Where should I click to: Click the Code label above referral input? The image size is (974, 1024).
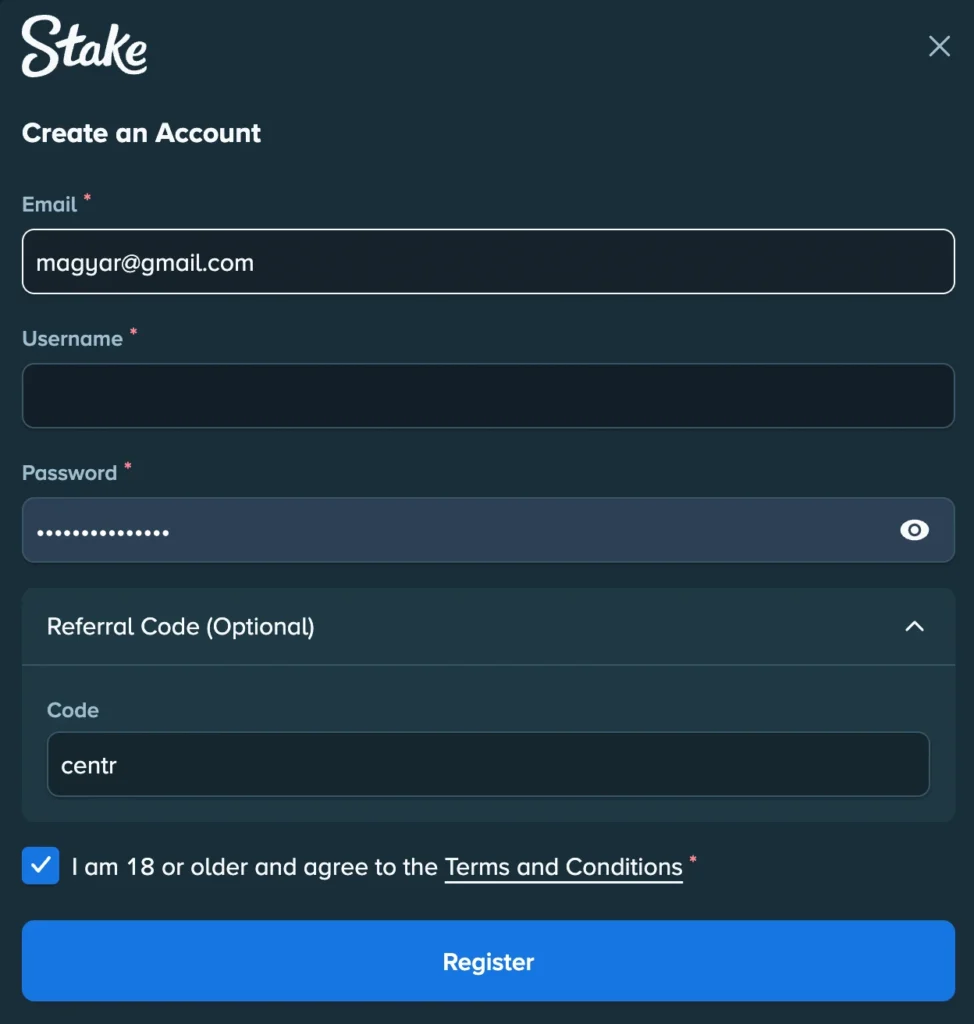(73, 710)
